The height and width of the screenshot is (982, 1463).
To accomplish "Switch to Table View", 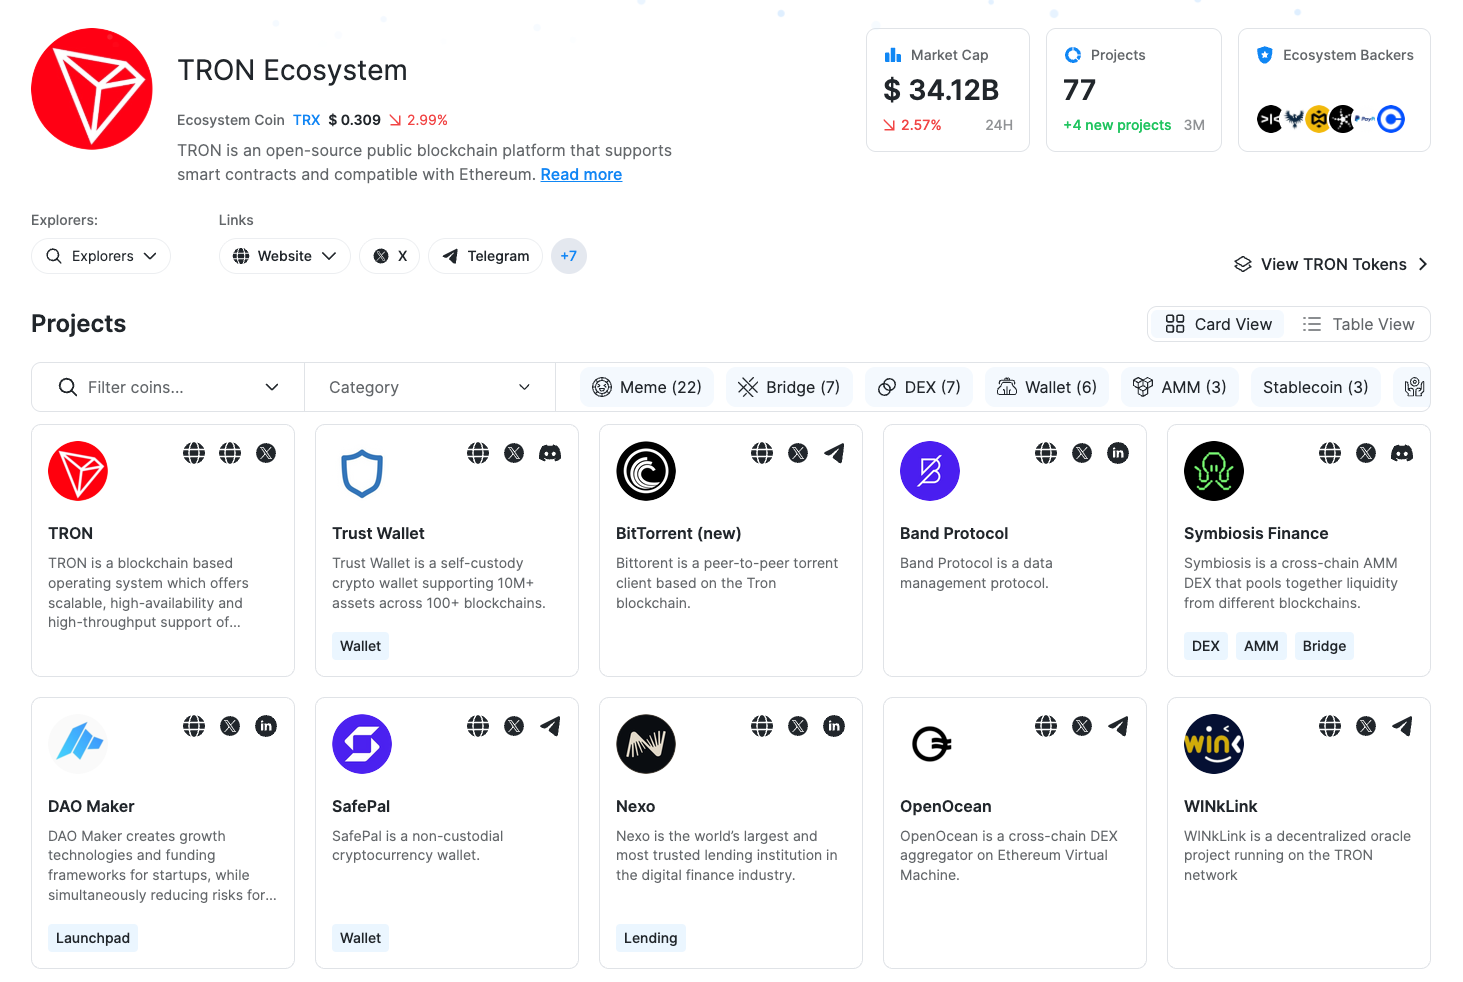I will click(x=1359, y=324).
